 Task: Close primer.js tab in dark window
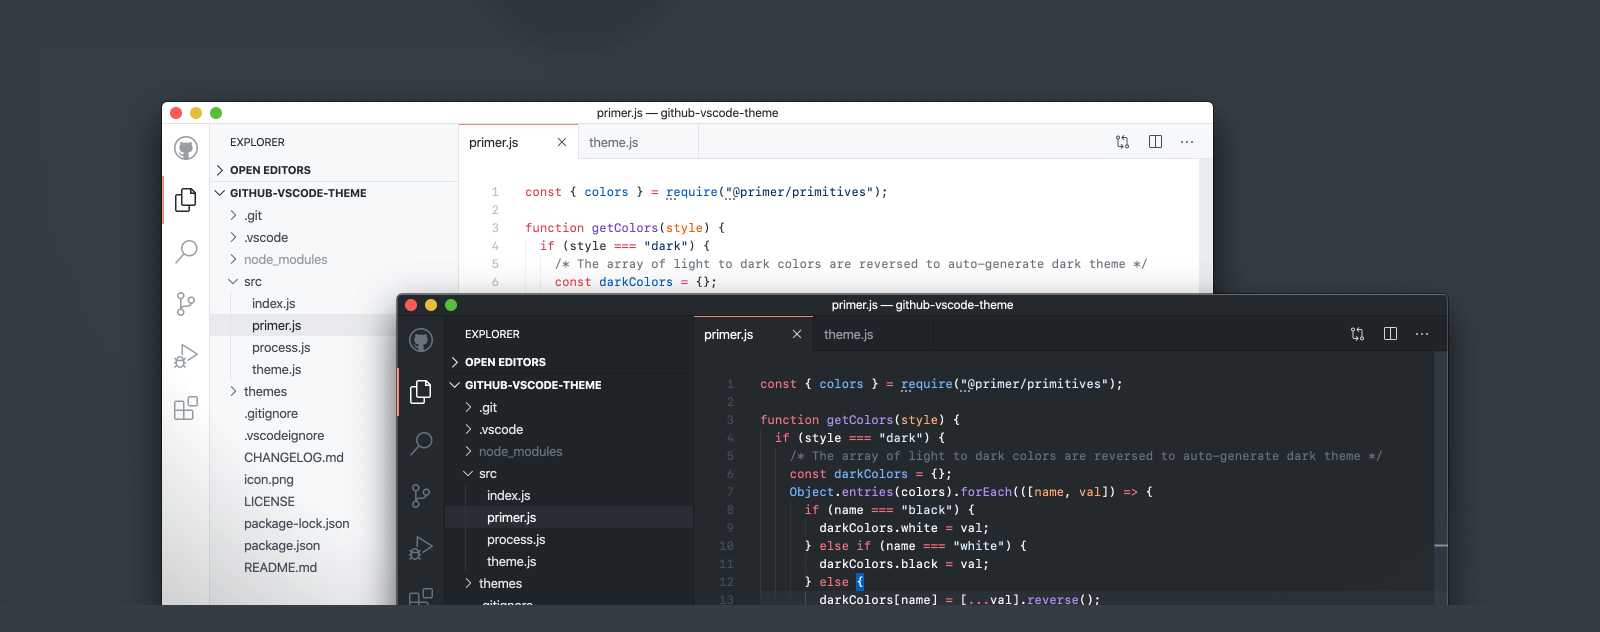(797, 334)
